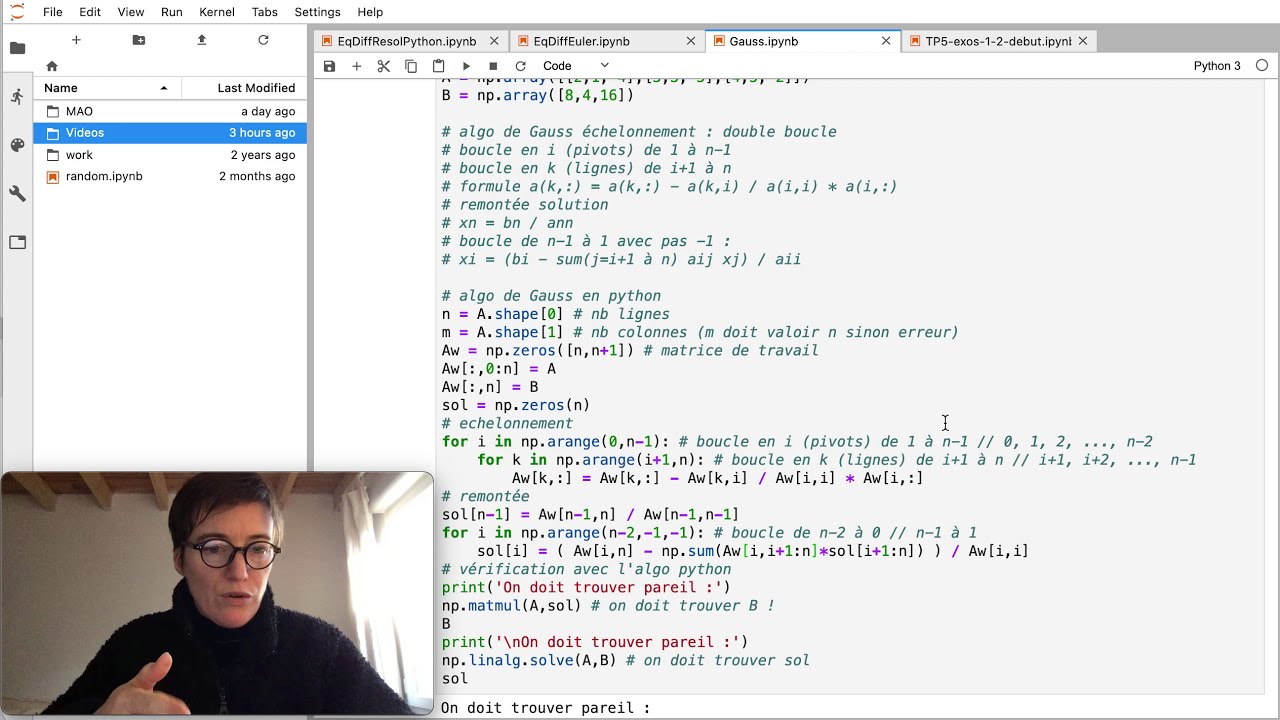Click the 'a day ago' modified time
This screenshot has width=1280, height=720.
click(x=268, y=111)
